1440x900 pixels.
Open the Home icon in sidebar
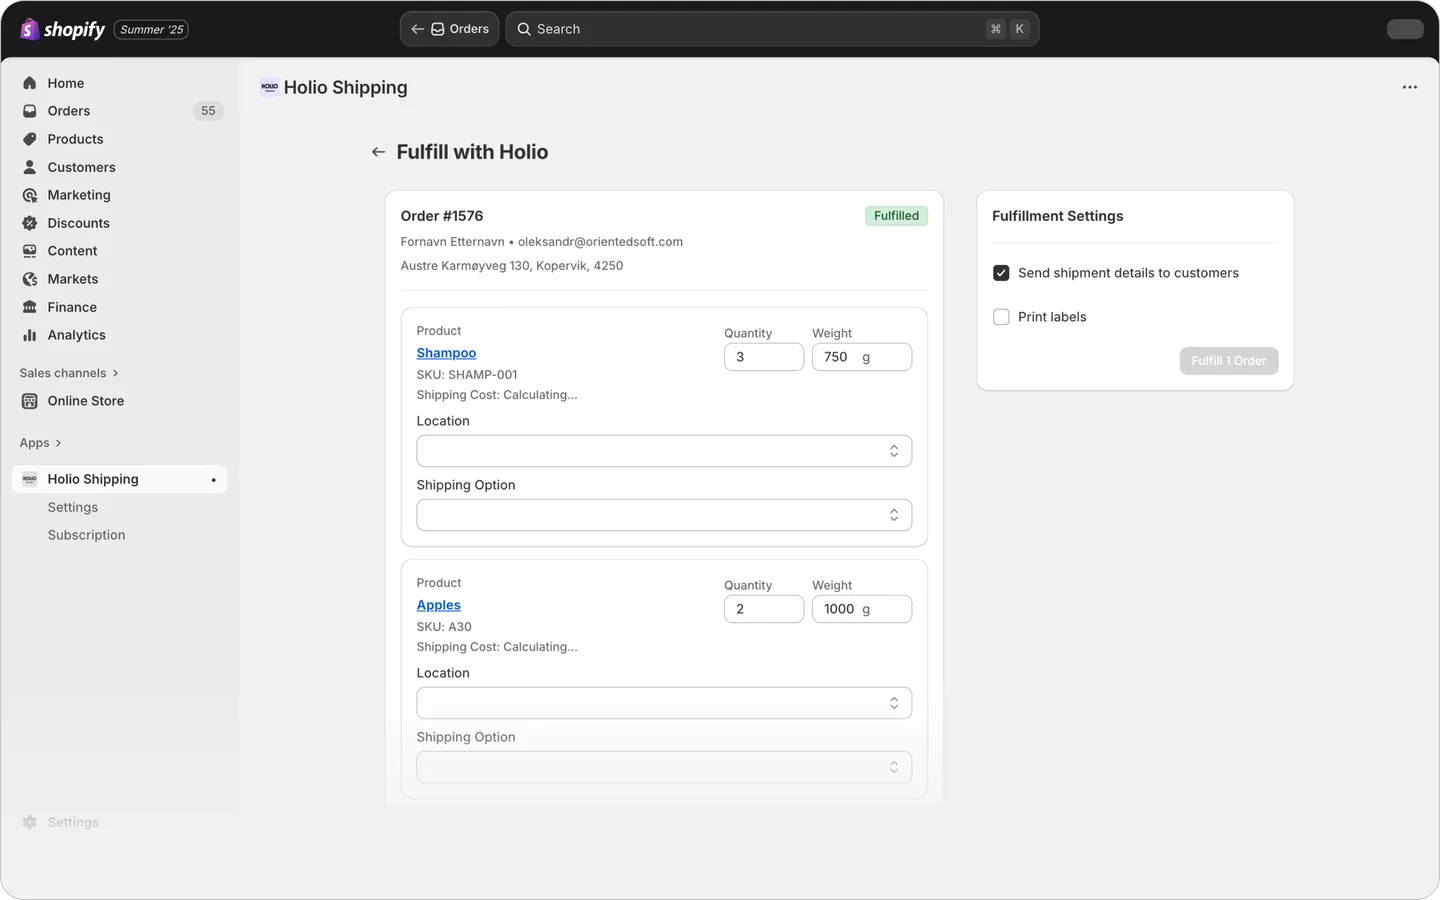click(x=30, y=83)
